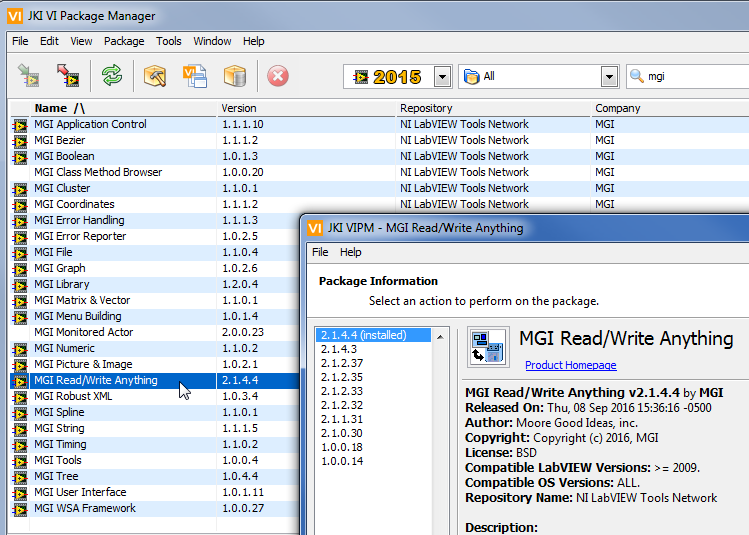Select version 2.1.2.32 in list

click(374, 405)
